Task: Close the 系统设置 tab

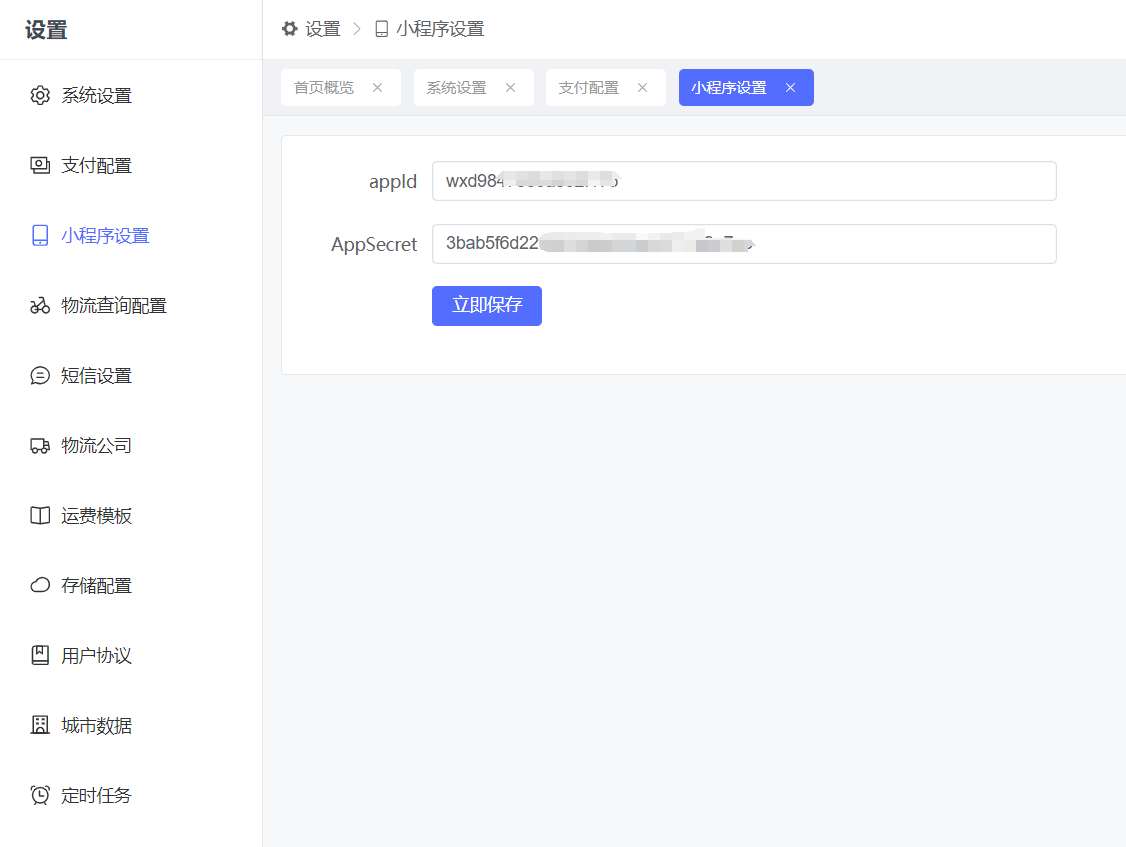Action: pyautogui.click(x=511, y=88)
